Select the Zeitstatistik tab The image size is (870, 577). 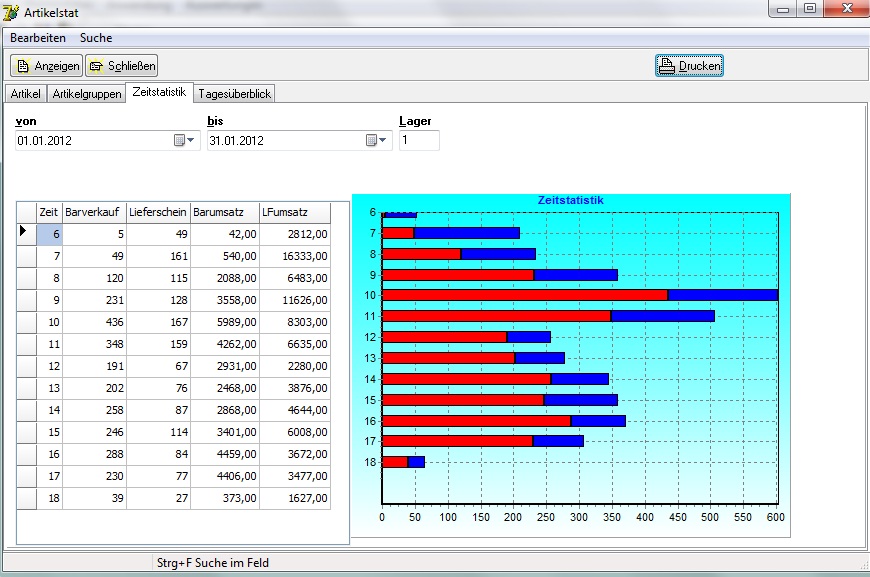click(159, 93)
